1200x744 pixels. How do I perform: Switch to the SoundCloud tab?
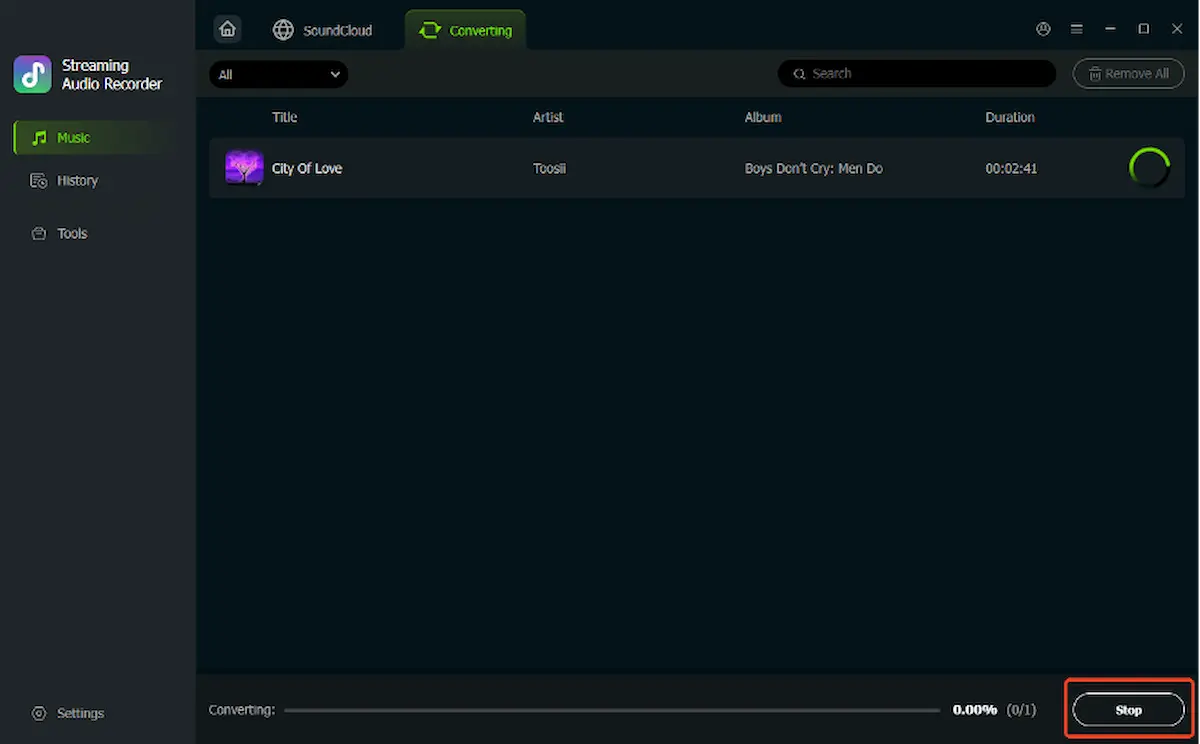(322, 30)
